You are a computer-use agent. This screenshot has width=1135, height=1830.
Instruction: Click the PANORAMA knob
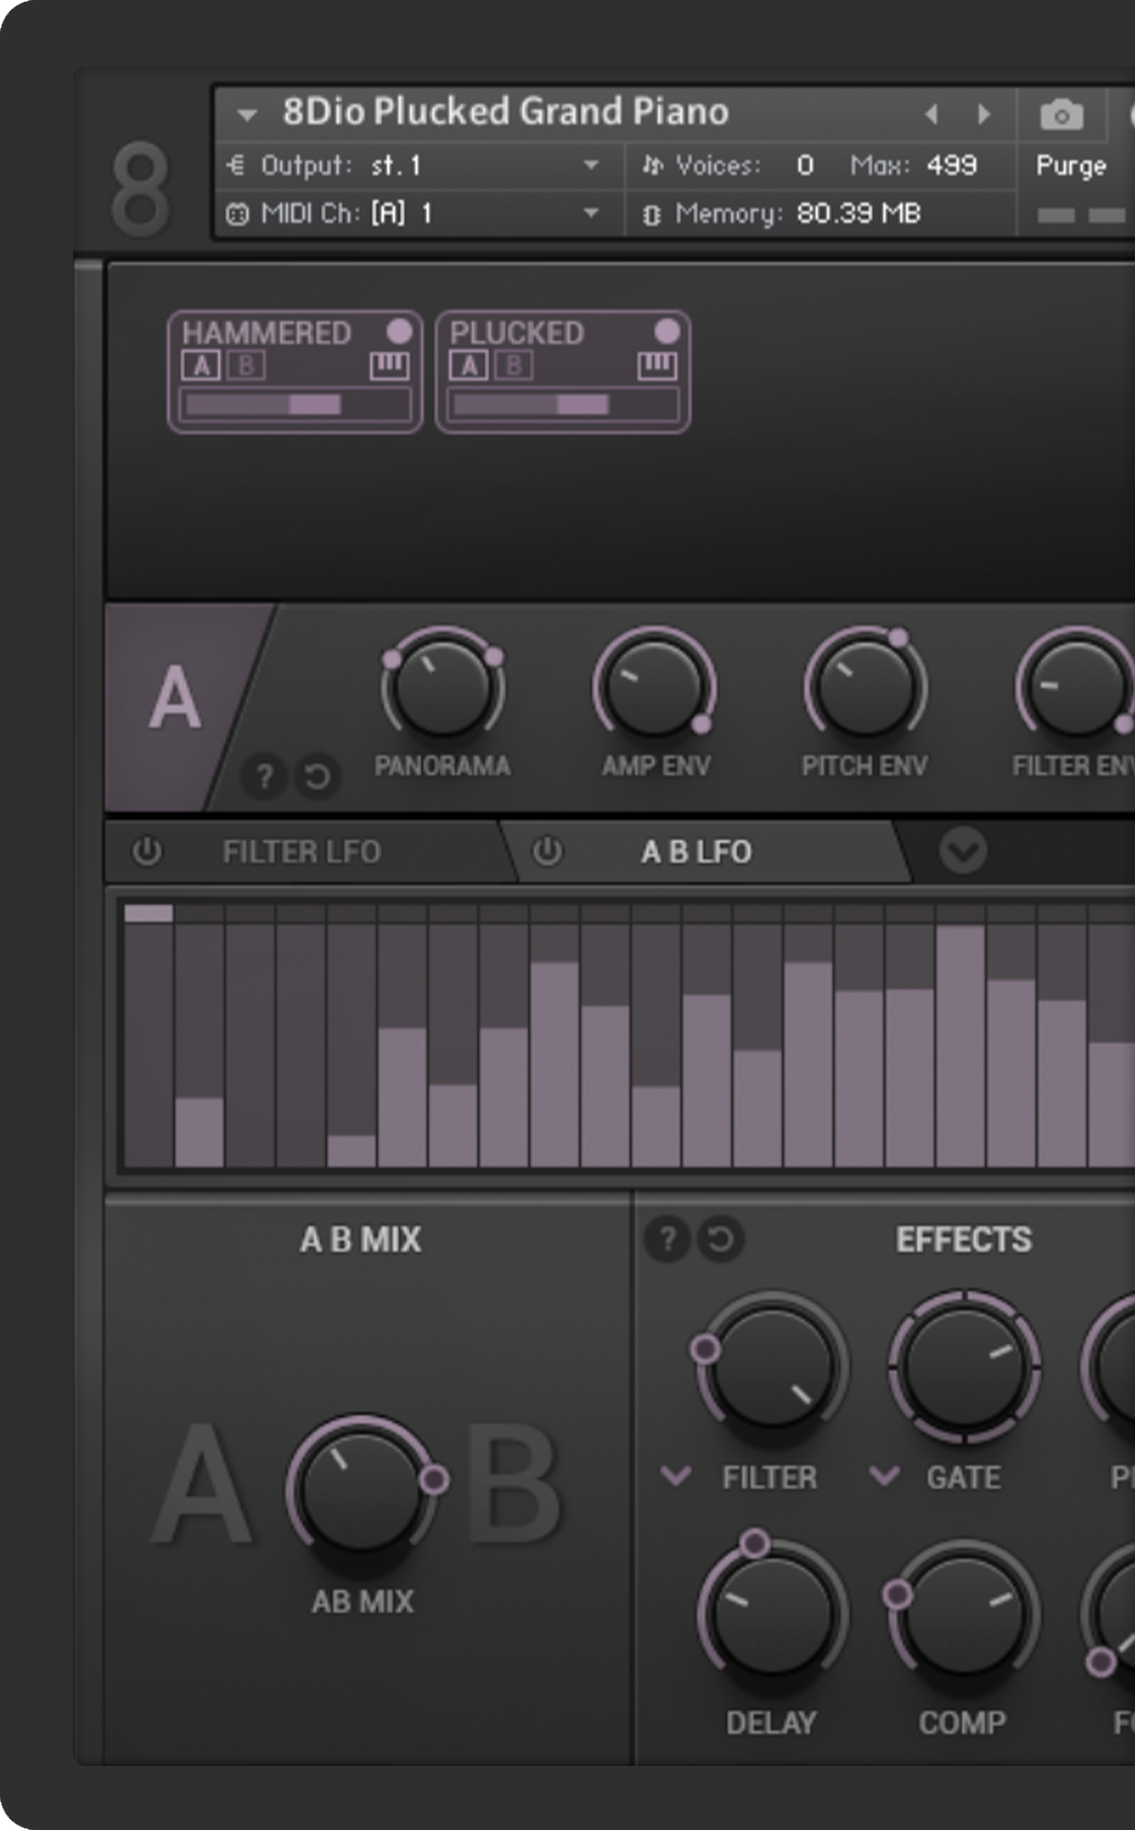click(442, 688)
